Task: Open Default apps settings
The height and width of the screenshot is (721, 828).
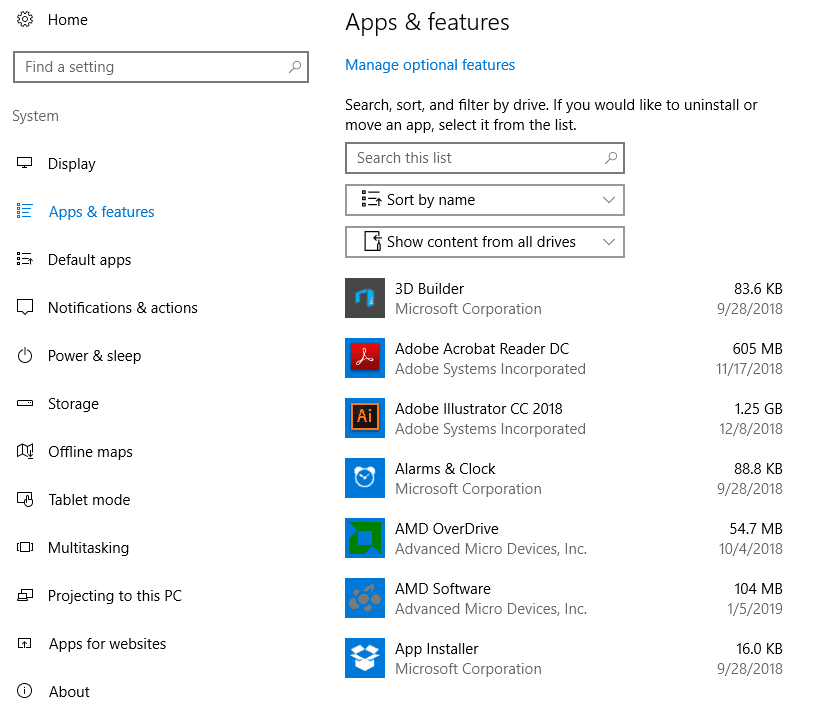Action: [89, 260]
